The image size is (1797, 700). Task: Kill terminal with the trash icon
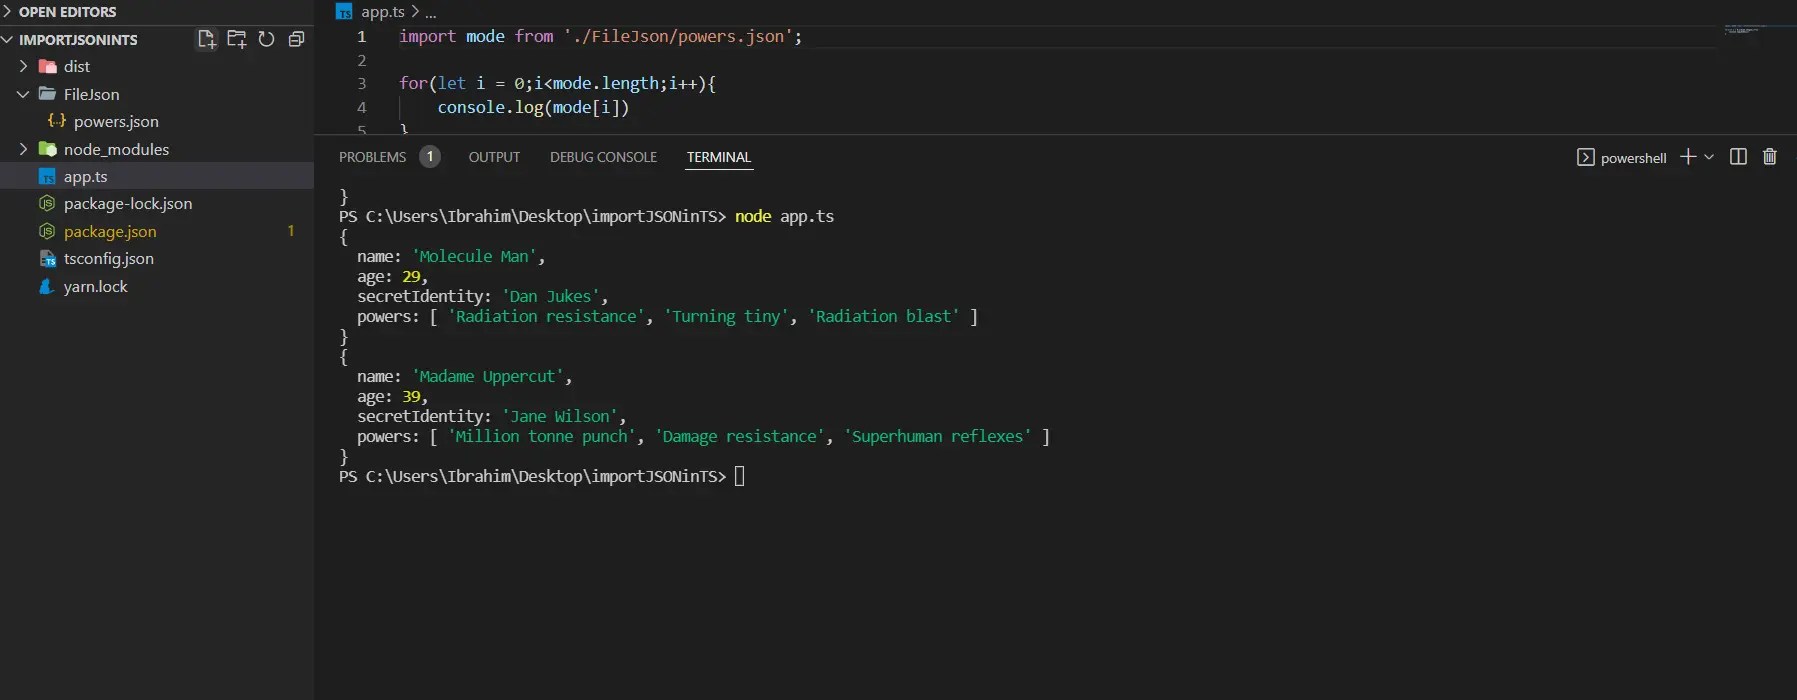(x=1770, y=157)
